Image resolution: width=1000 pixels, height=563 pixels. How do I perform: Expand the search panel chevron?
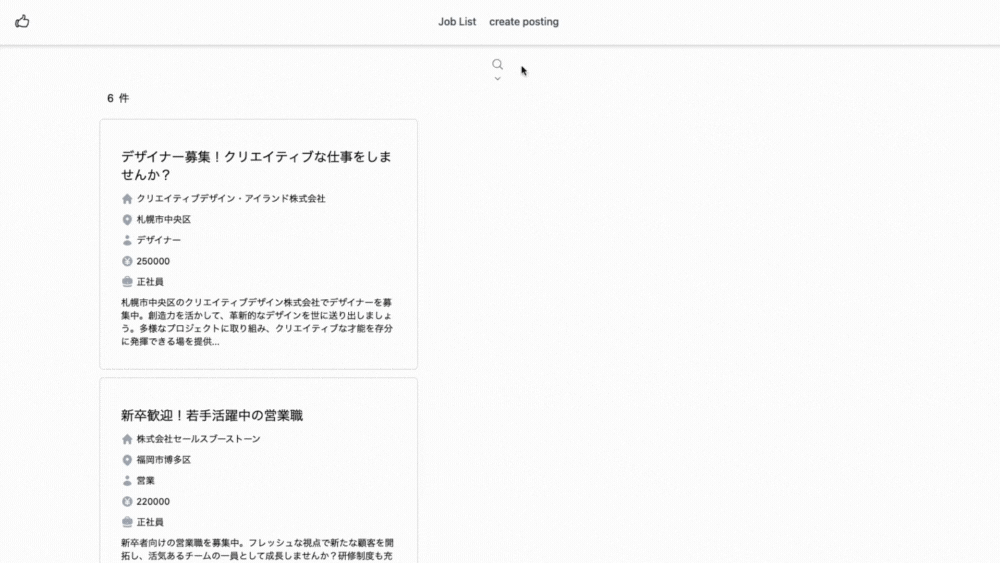click(x=497, y=78)
